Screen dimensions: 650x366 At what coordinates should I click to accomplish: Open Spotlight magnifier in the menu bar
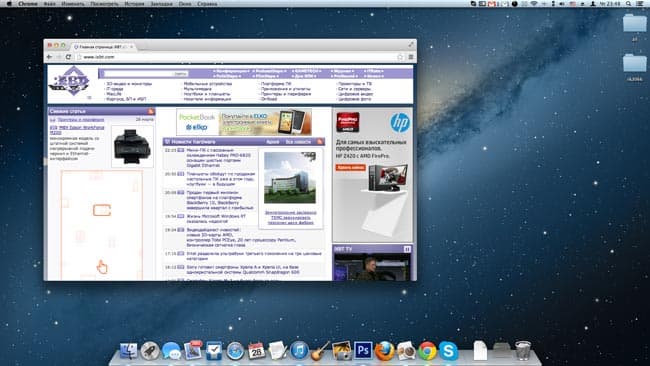(628, 4)
